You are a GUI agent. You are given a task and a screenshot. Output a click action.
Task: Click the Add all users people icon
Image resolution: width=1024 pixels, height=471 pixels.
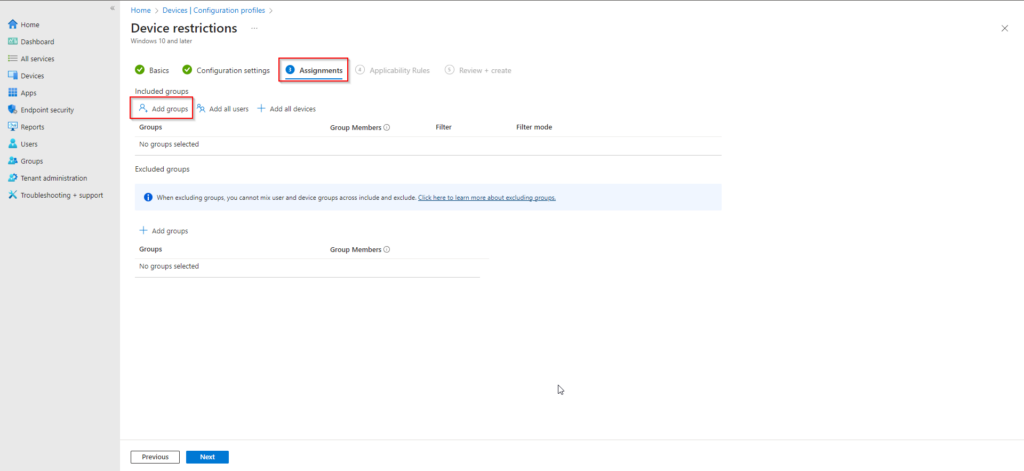click(201, 109)
